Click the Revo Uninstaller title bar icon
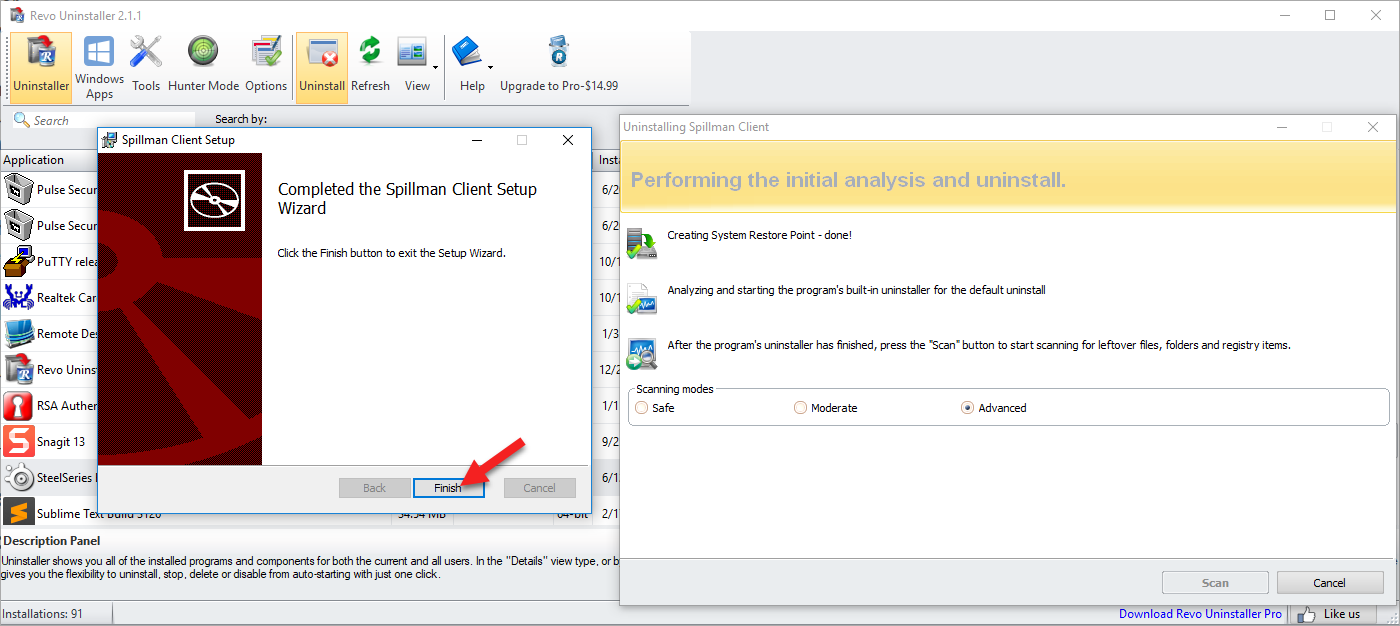1400x626 pixels. point(17,14)
